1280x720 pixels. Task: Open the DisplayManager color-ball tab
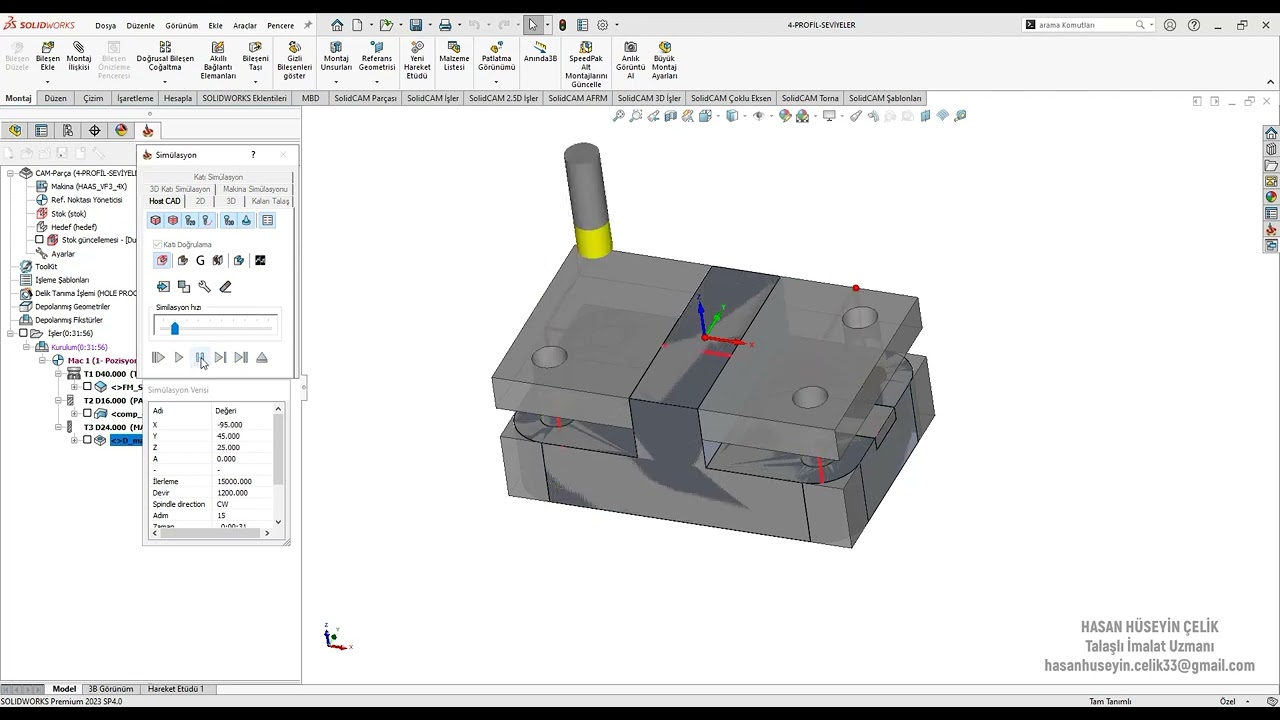click(x=121, y=130)
